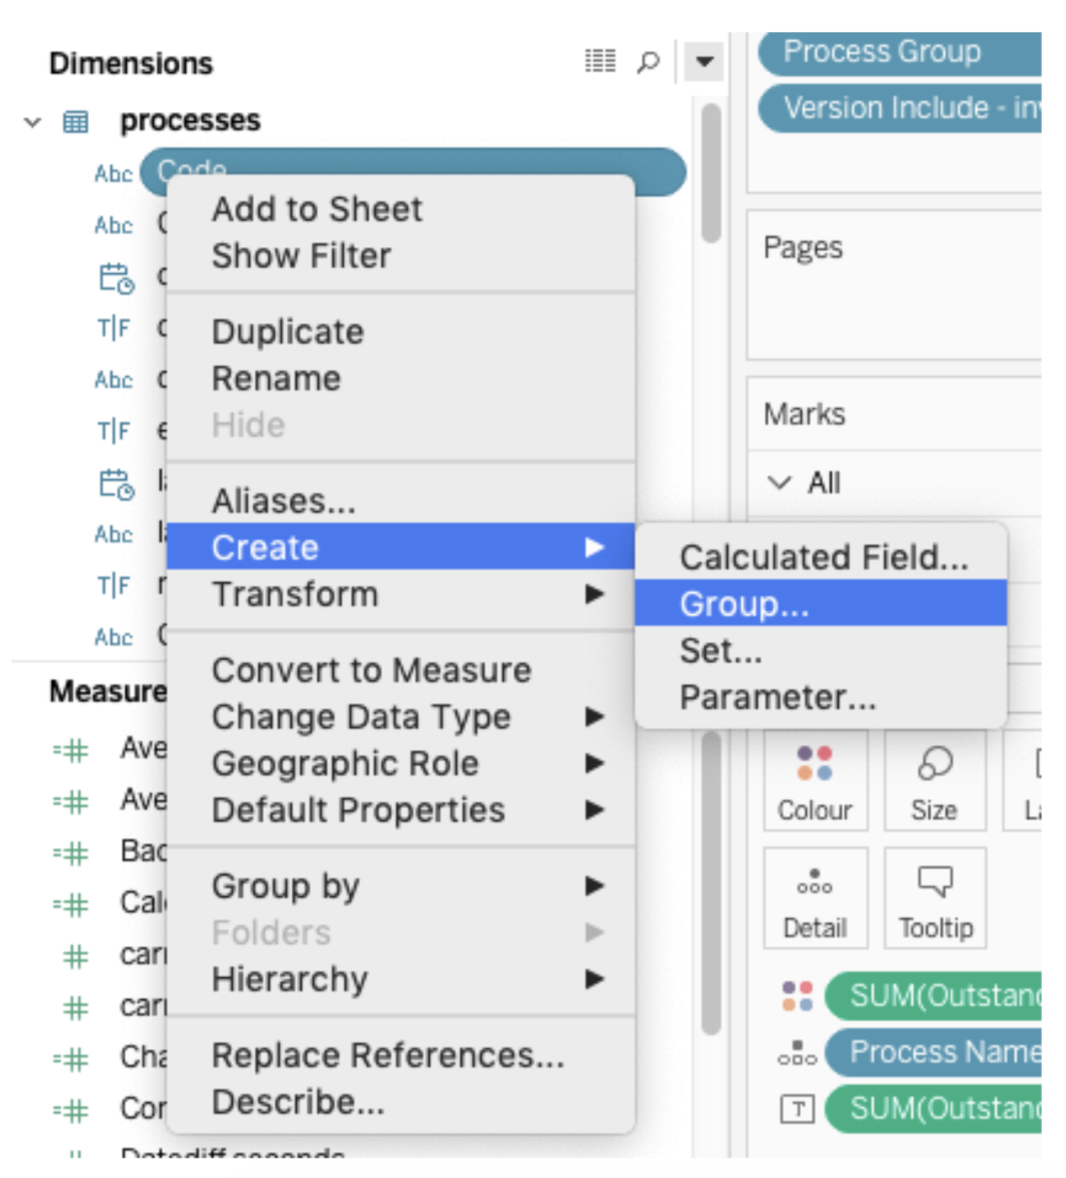
Task: Click the Detail shelf icon
Action: click(815, 898)
